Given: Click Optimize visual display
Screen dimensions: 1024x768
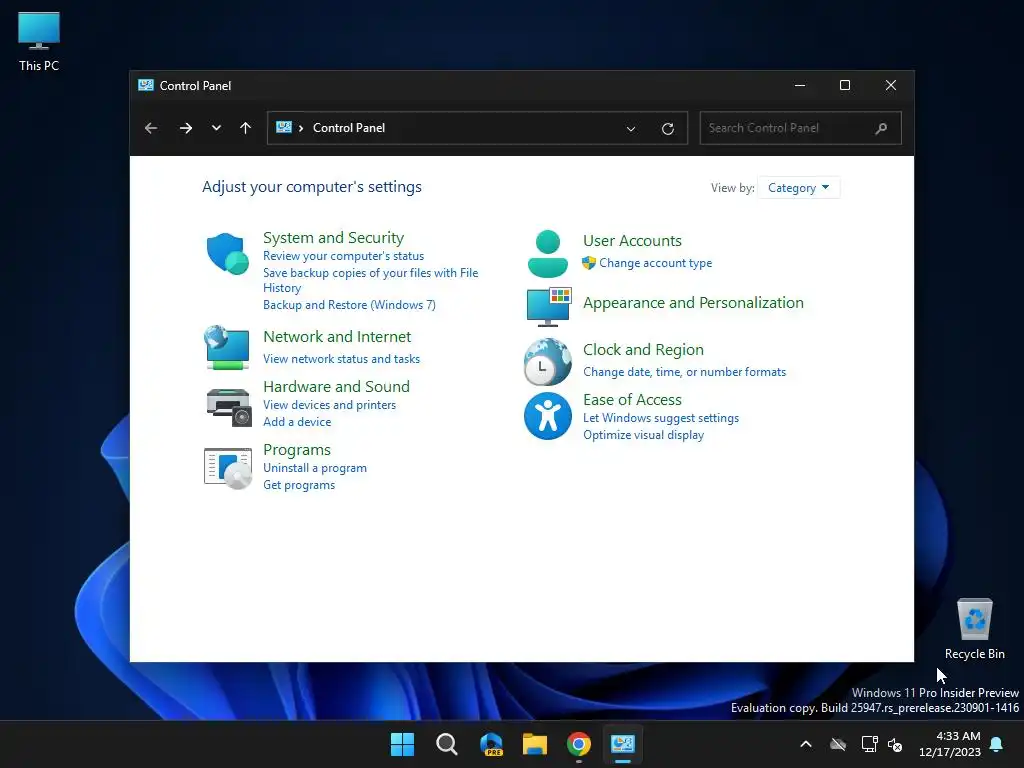Looking at the screenshot, I should [643, 435].
